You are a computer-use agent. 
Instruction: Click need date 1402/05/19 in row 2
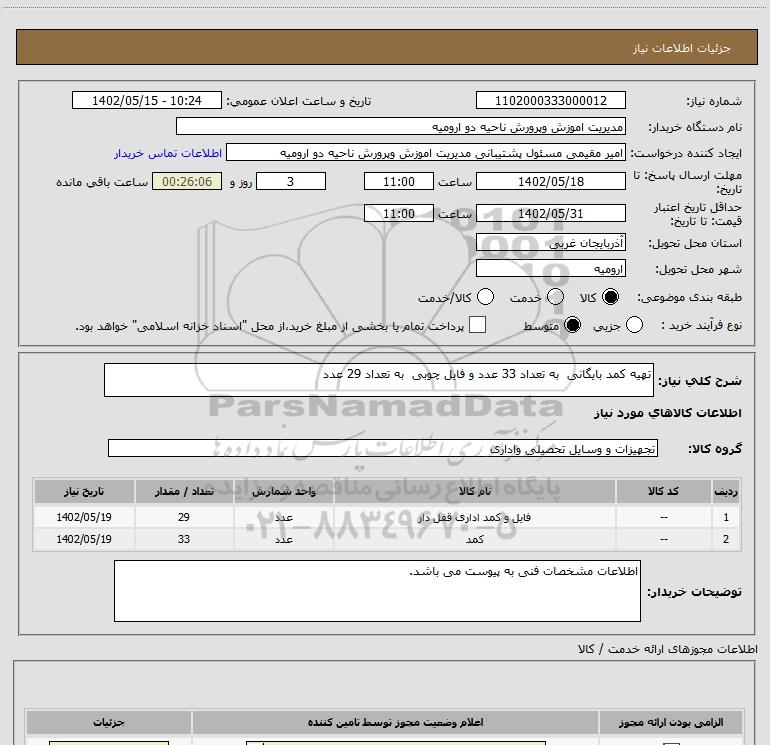(x=84, y=539)
